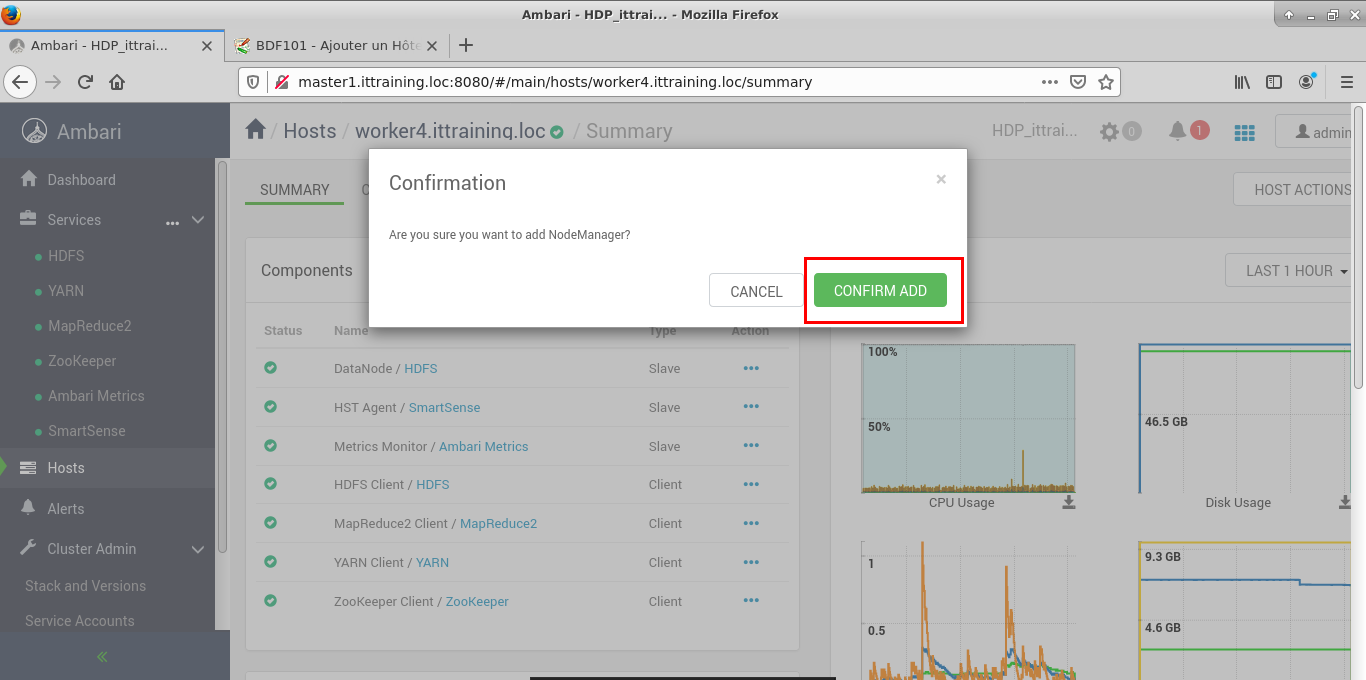Cancel the NodeManager confirmation dialog
Screen dimensions: 1366x680
(x=756, y=291)
